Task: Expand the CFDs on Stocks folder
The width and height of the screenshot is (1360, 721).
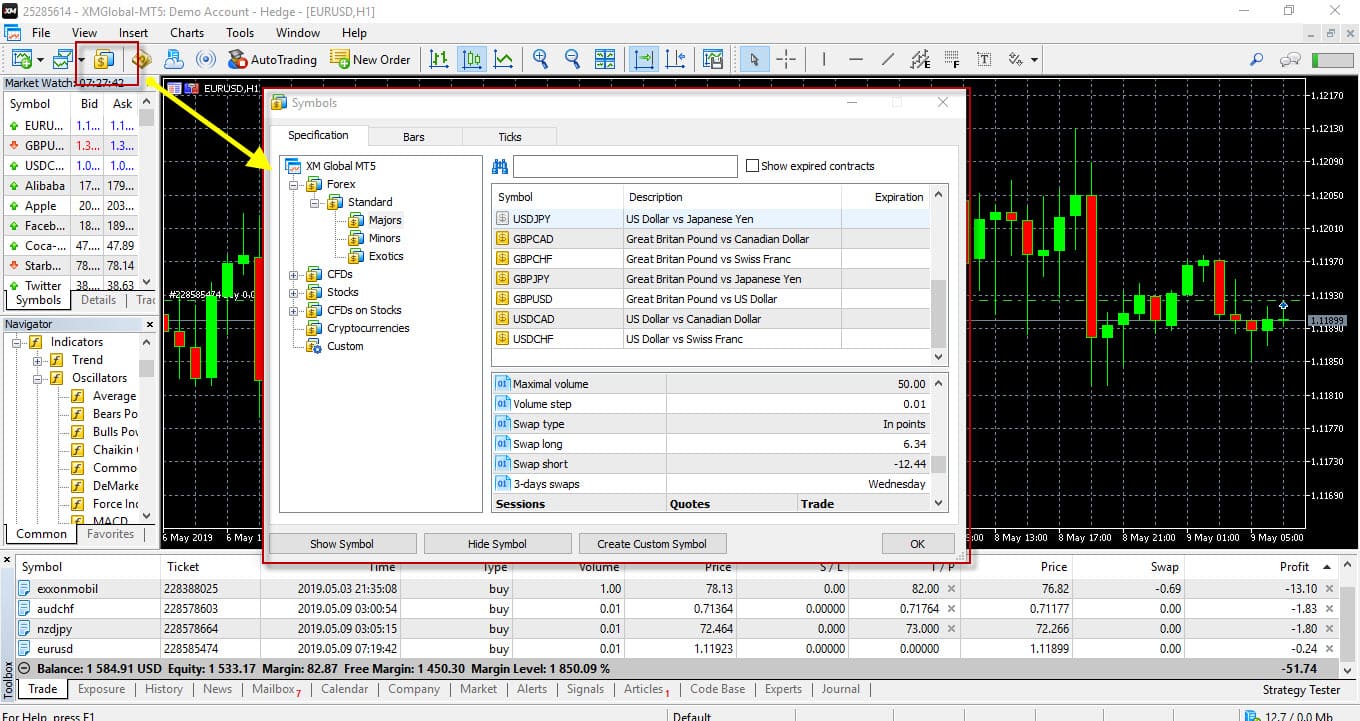Action: [x=295, y=311]
